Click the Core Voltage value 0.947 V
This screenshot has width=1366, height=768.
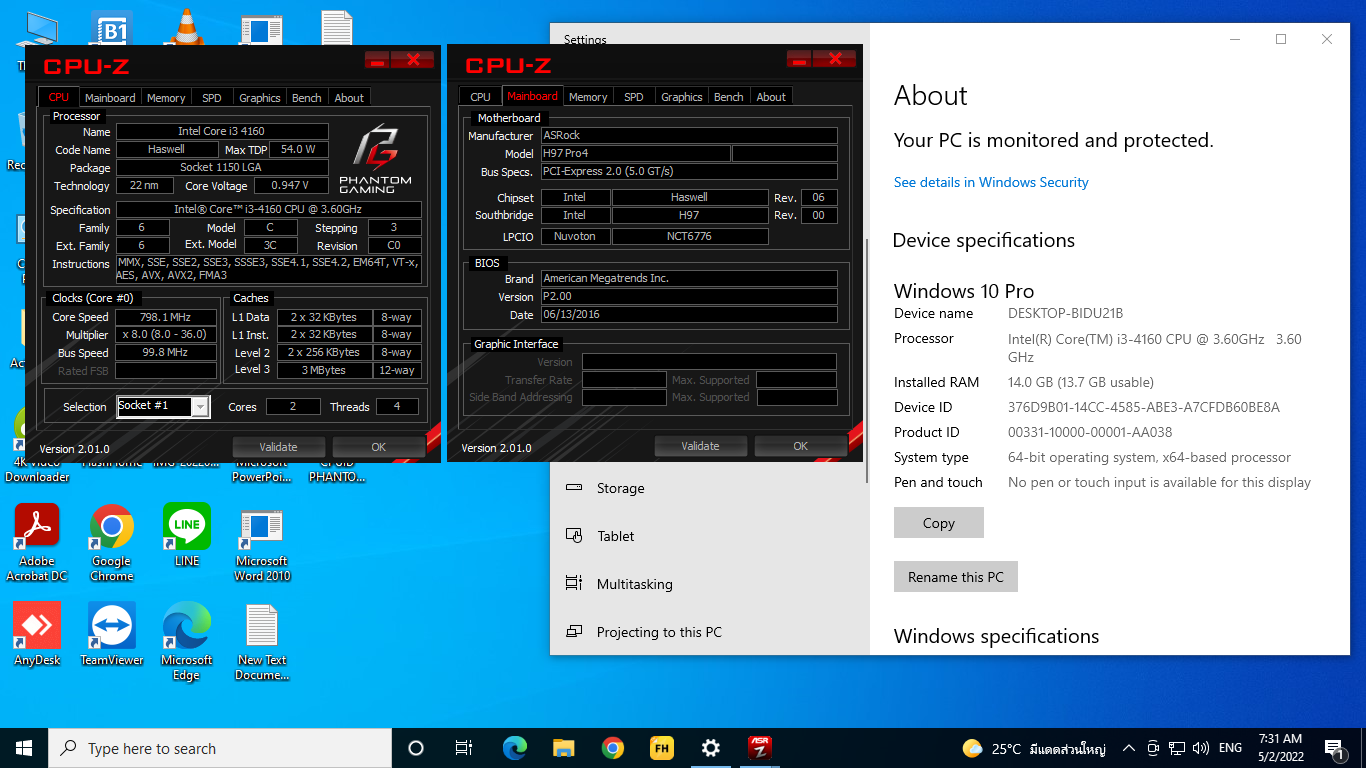(x=291, y=185)
